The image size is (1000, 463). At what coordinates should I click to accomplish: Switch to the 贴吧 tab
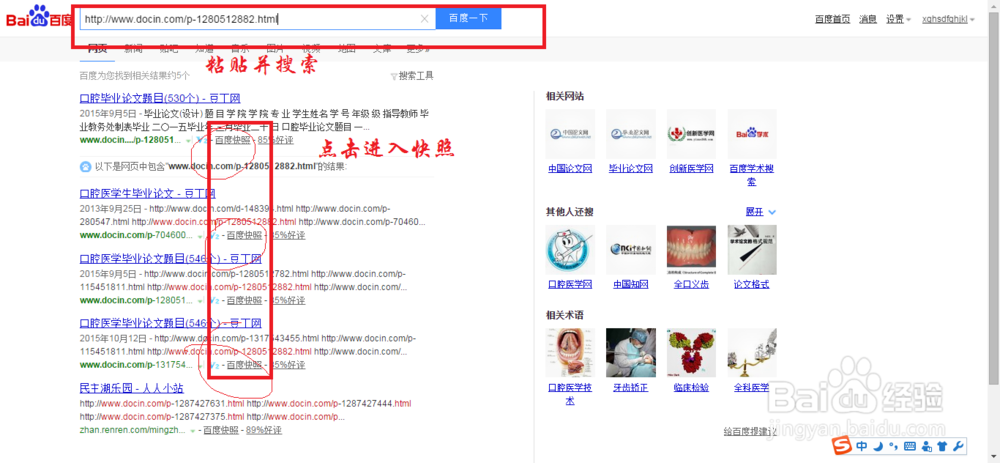(x=169, y=48)
